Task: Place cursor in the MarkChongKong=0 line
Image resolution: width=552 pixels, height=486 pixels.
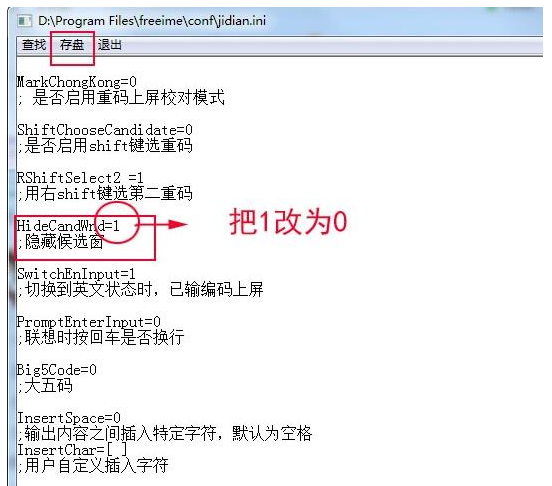Action: (77, 82)
